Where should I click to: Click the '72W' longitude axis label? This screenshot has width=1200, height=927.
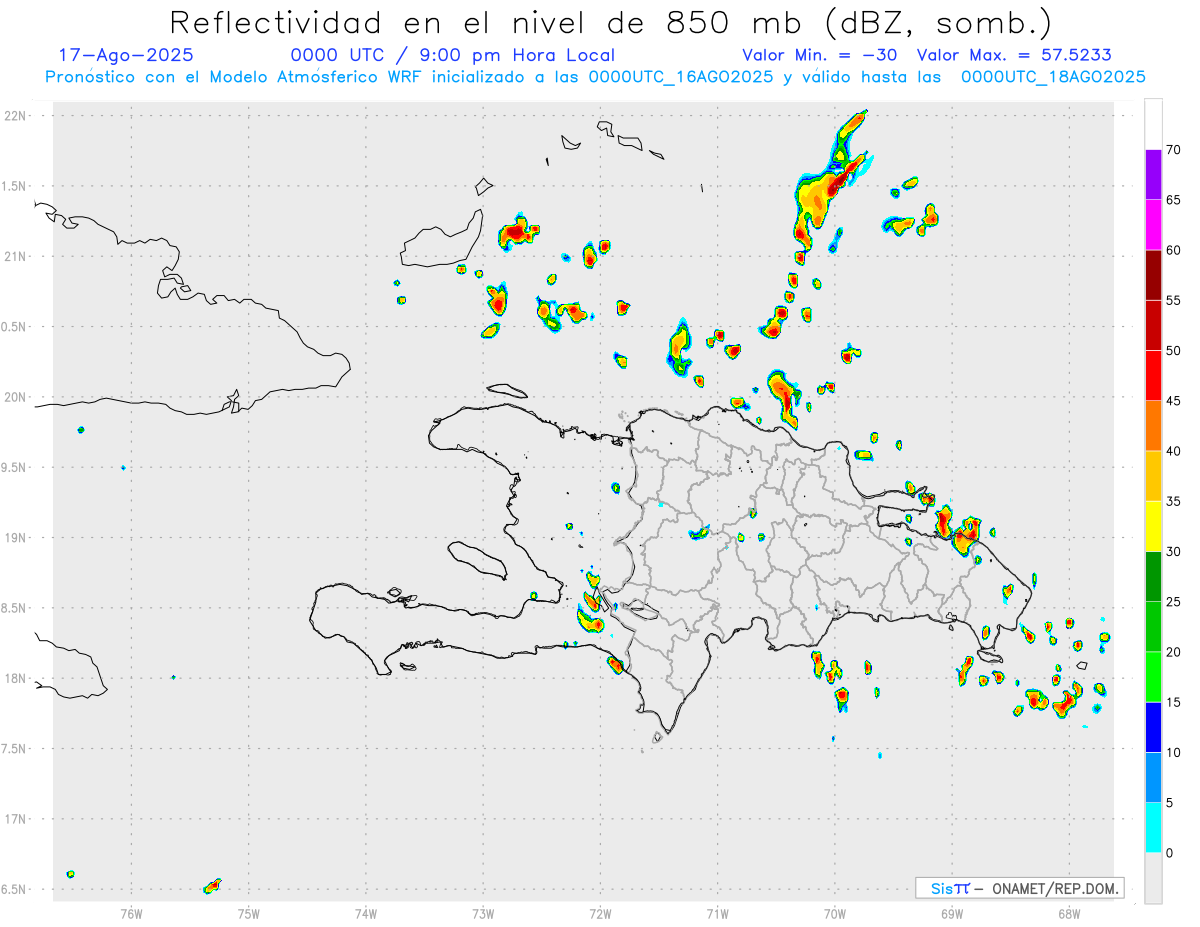point(600,914)
